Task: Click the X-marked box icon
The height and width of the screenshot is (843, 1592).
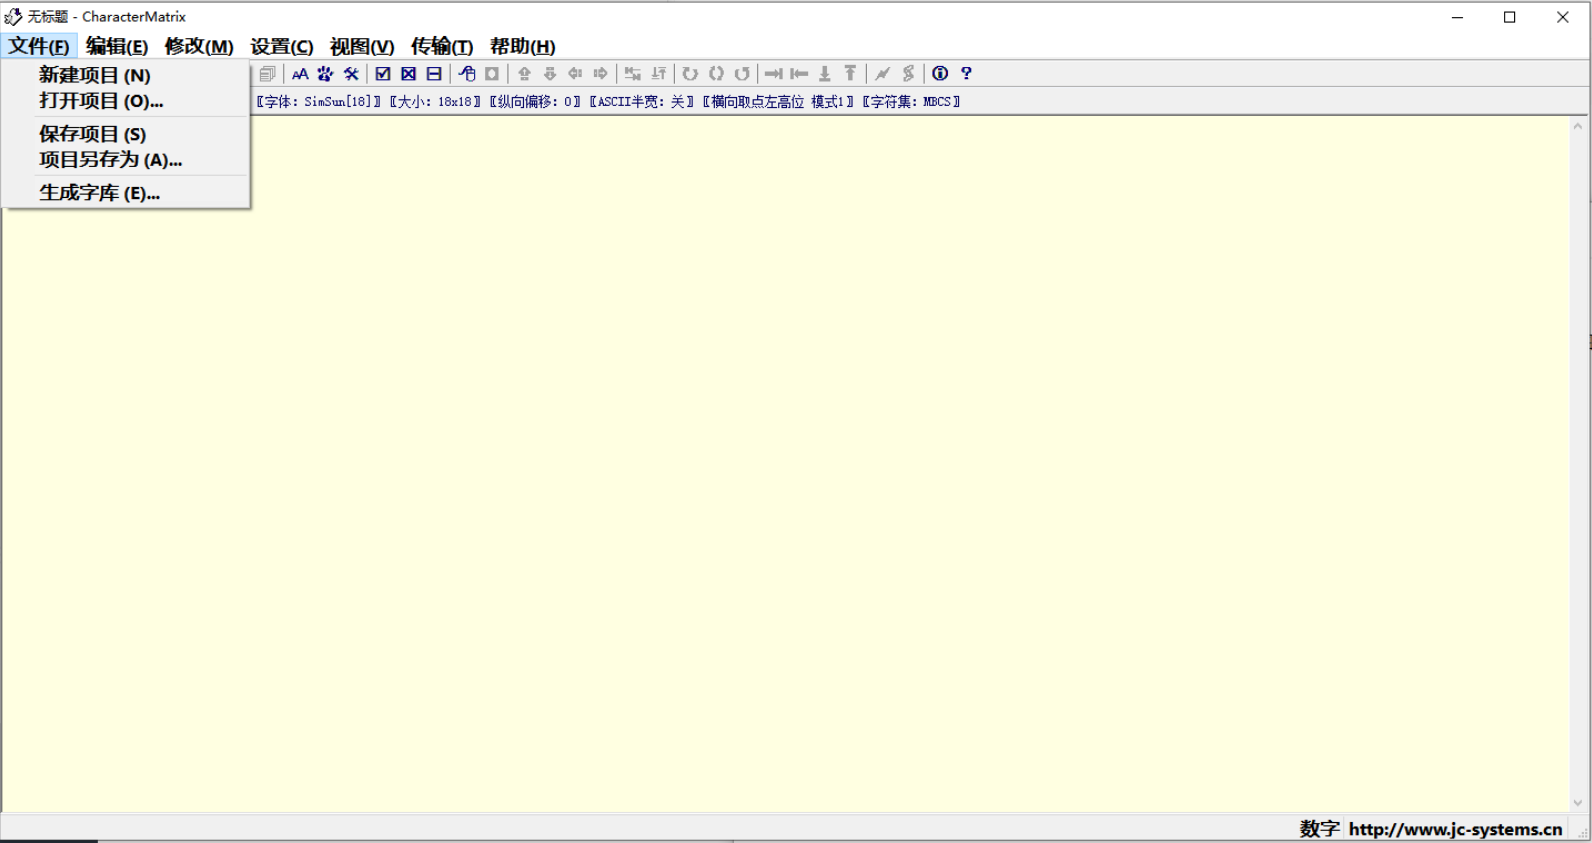Action: 408,74
